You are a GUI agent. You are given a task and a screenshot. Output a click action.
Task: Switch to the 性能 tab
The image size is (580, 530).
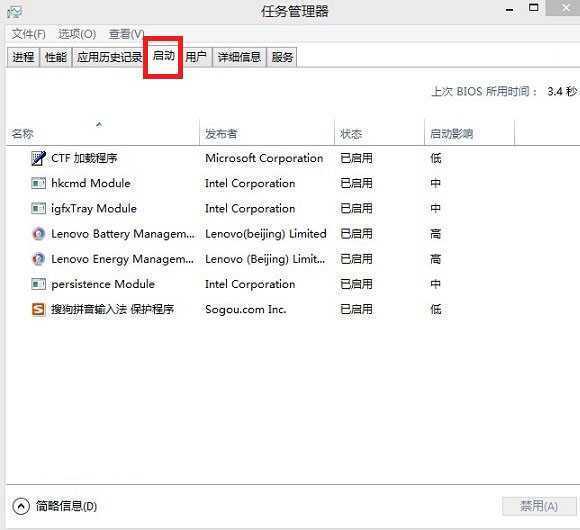tap(55, 57)
